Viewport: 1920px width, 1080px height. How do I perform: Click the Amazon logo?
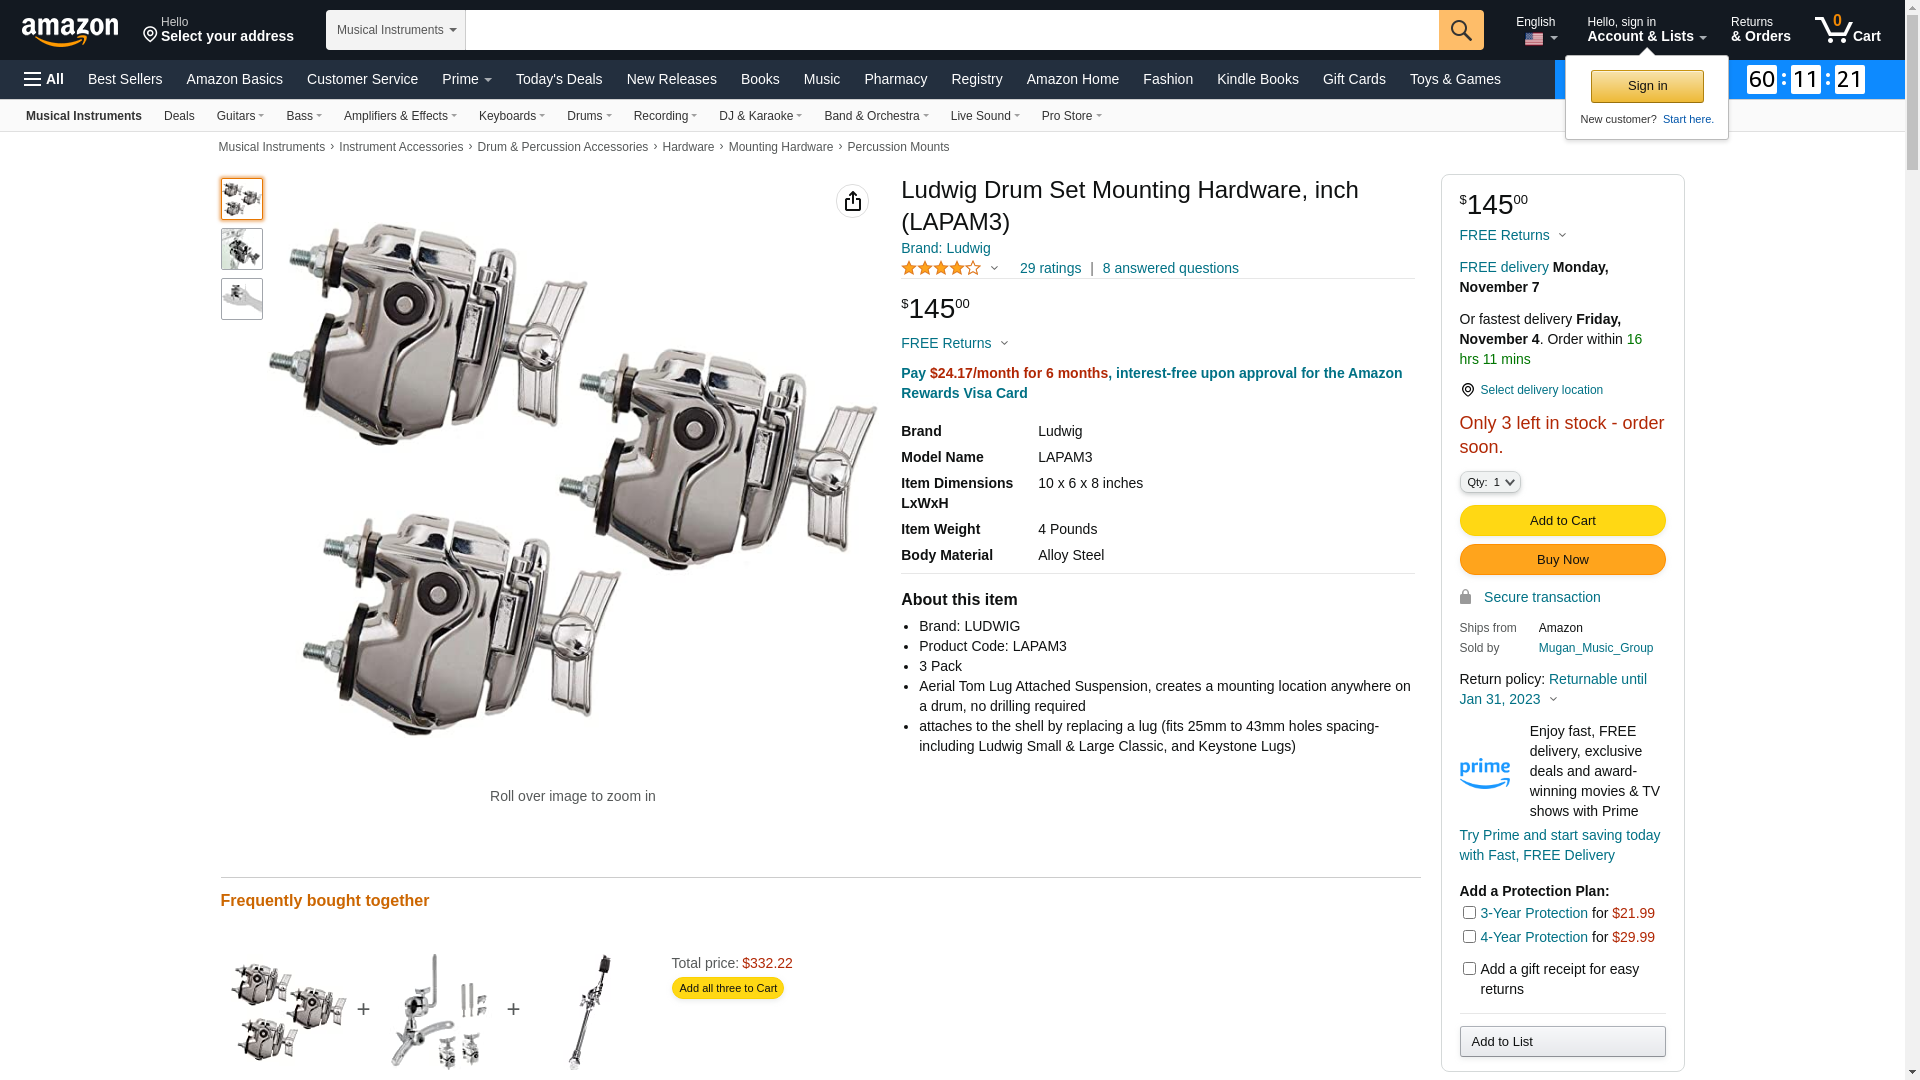(70, 32)
